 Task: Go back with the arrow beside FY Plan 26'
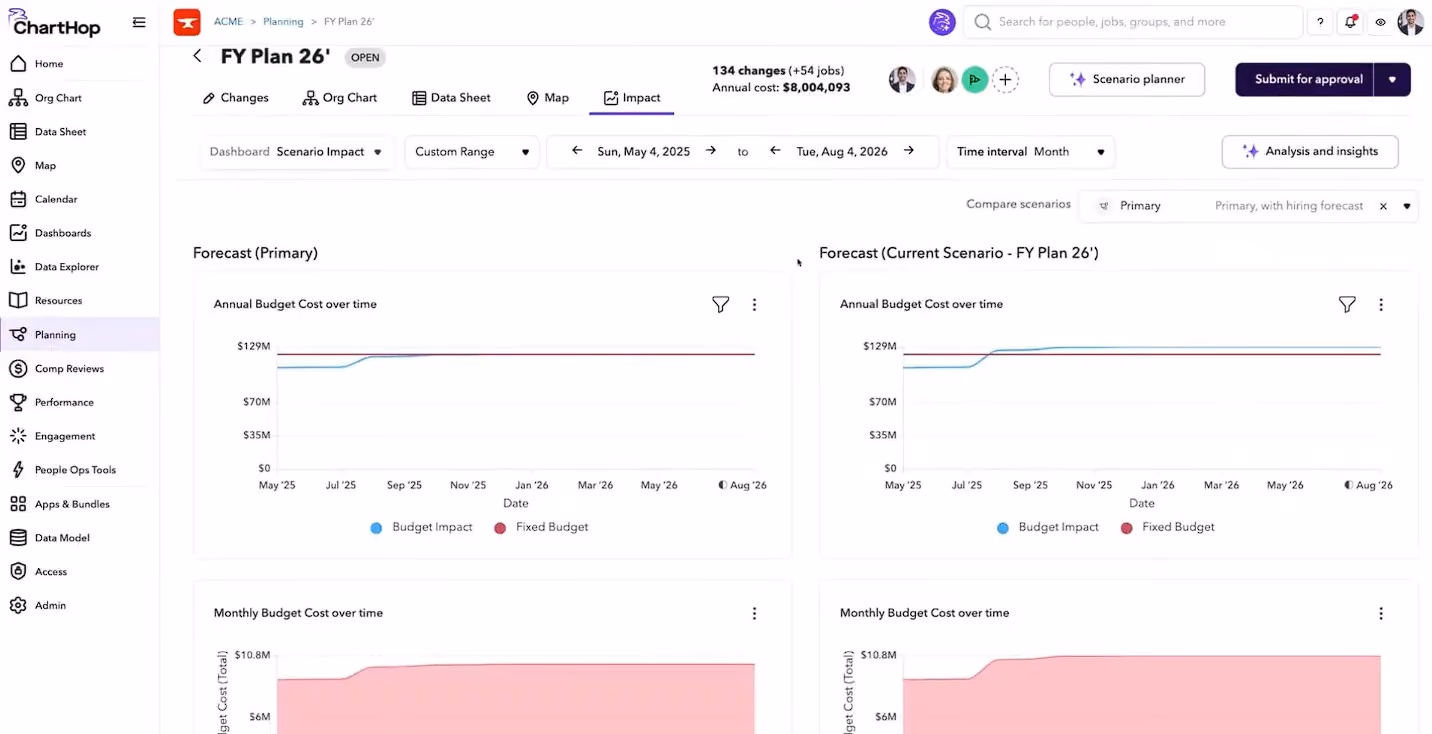197,57
